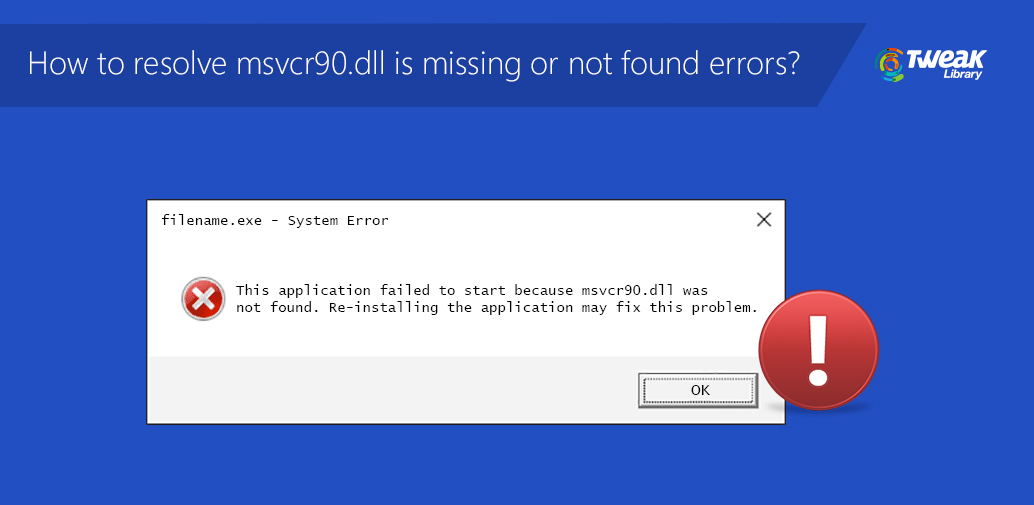Close the System Error dialog with X

tap(764, 220)
